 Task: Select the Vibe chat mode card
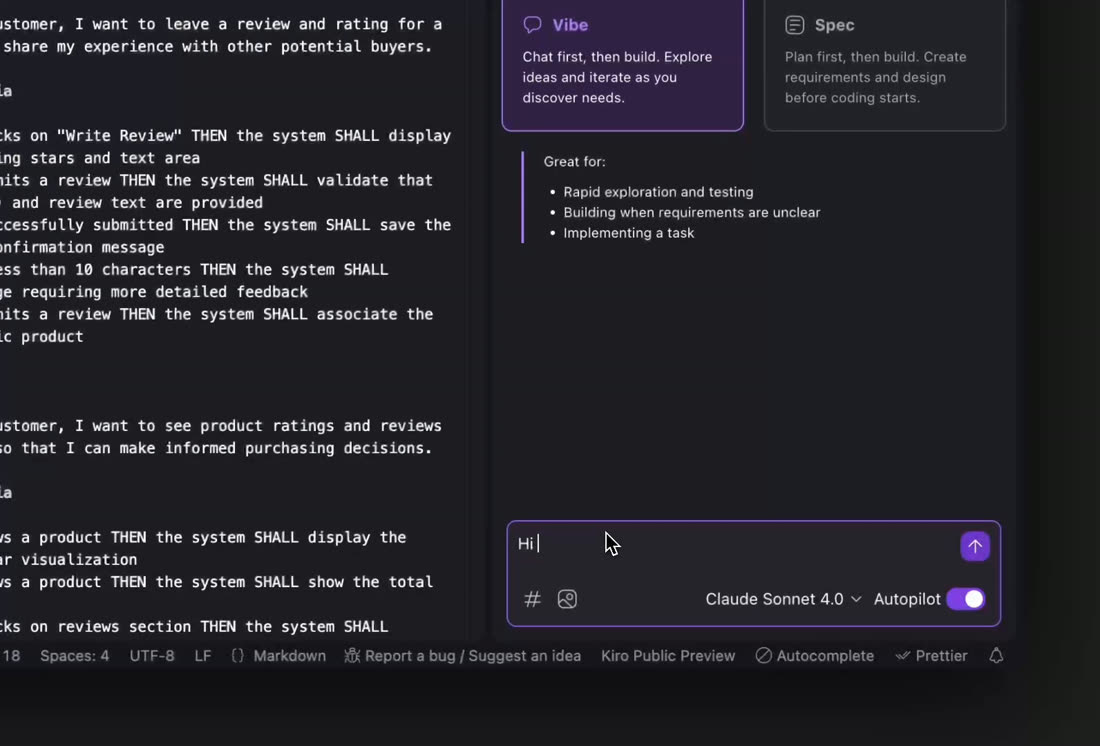623,65
